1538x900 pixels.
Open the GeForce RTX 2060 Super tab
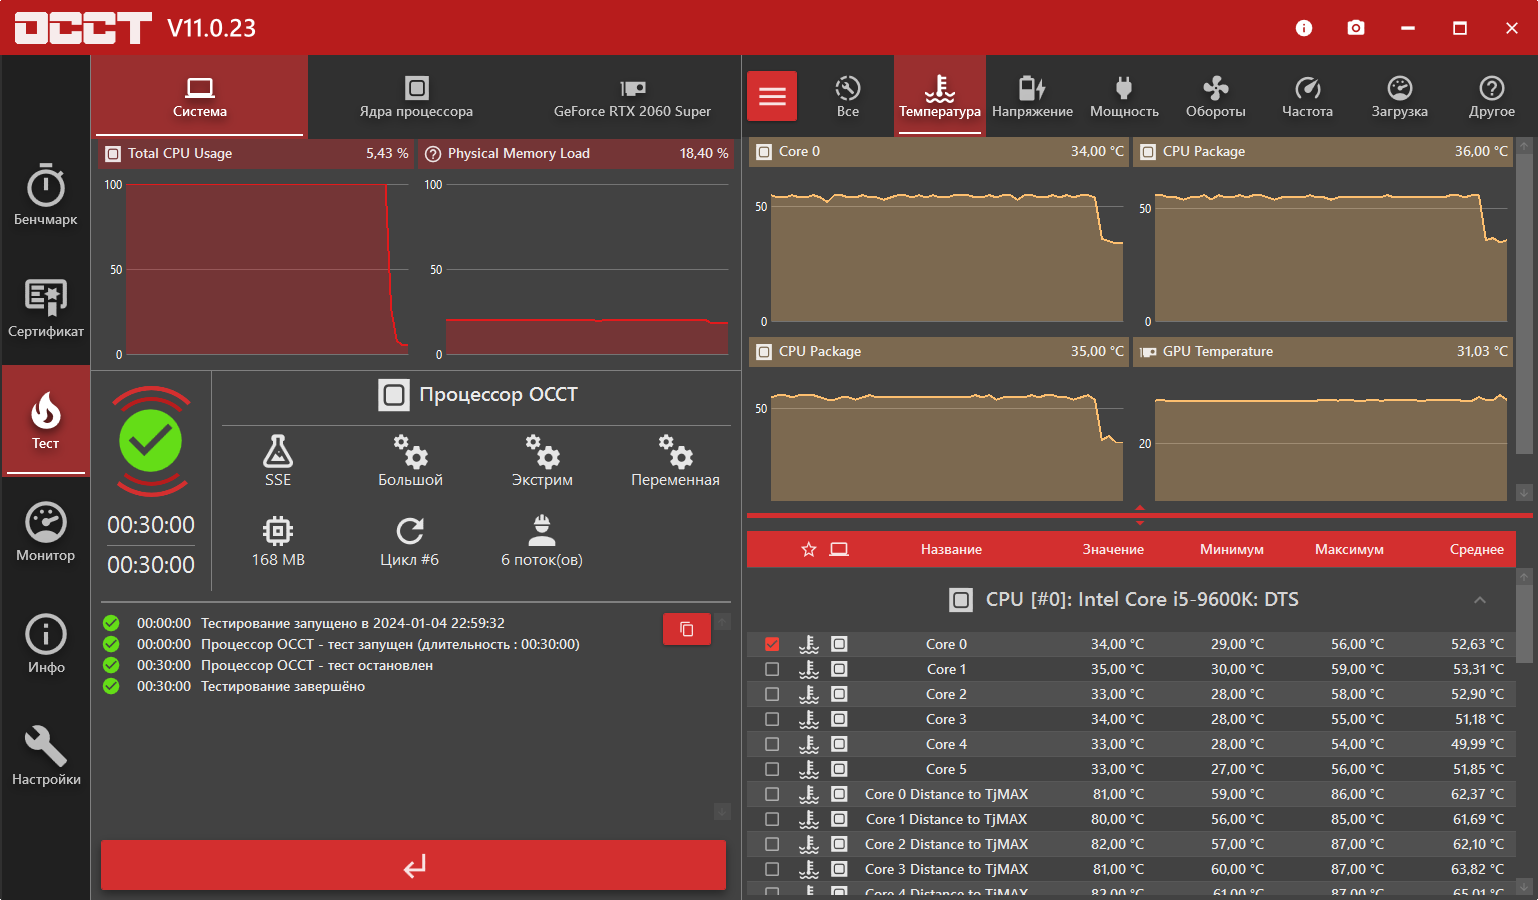pos(632,96)
